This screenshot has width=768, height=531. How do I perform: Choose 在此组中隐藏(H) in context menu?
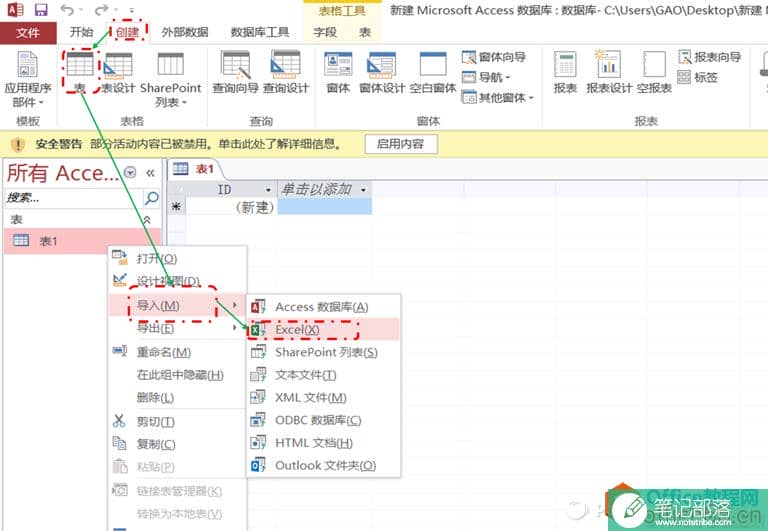tap(177, 375)
